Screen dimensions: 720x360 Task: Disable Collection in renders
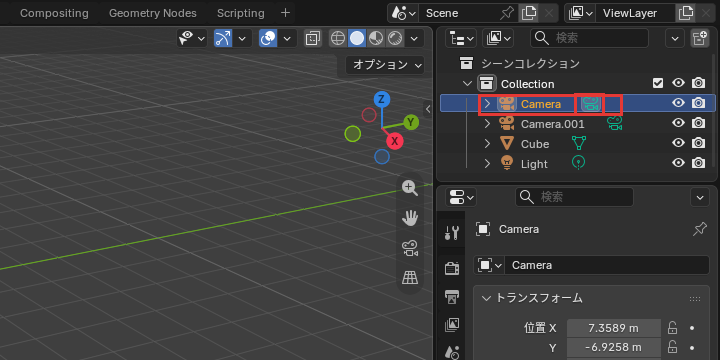tap(698, 83)
